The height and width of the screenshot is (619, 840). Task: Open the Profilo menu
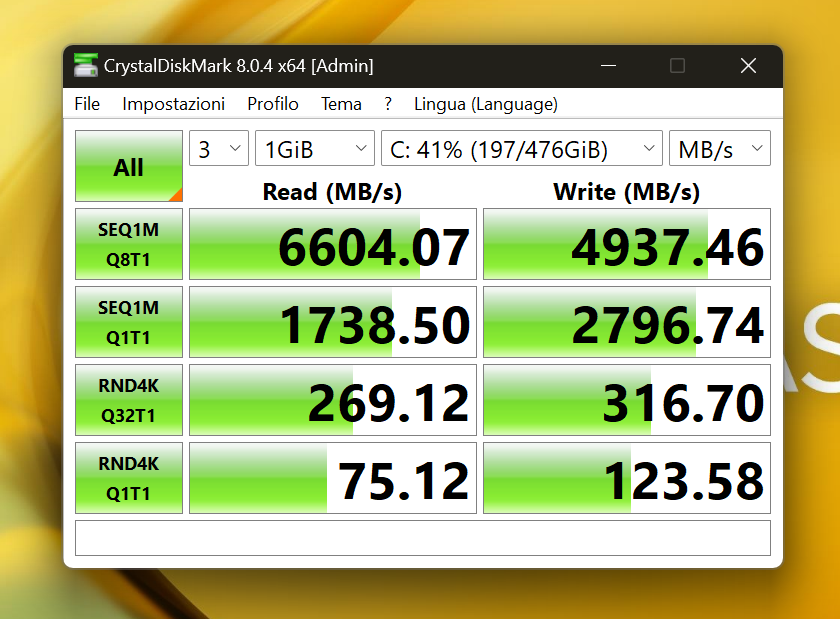click(x=273, y=104)
